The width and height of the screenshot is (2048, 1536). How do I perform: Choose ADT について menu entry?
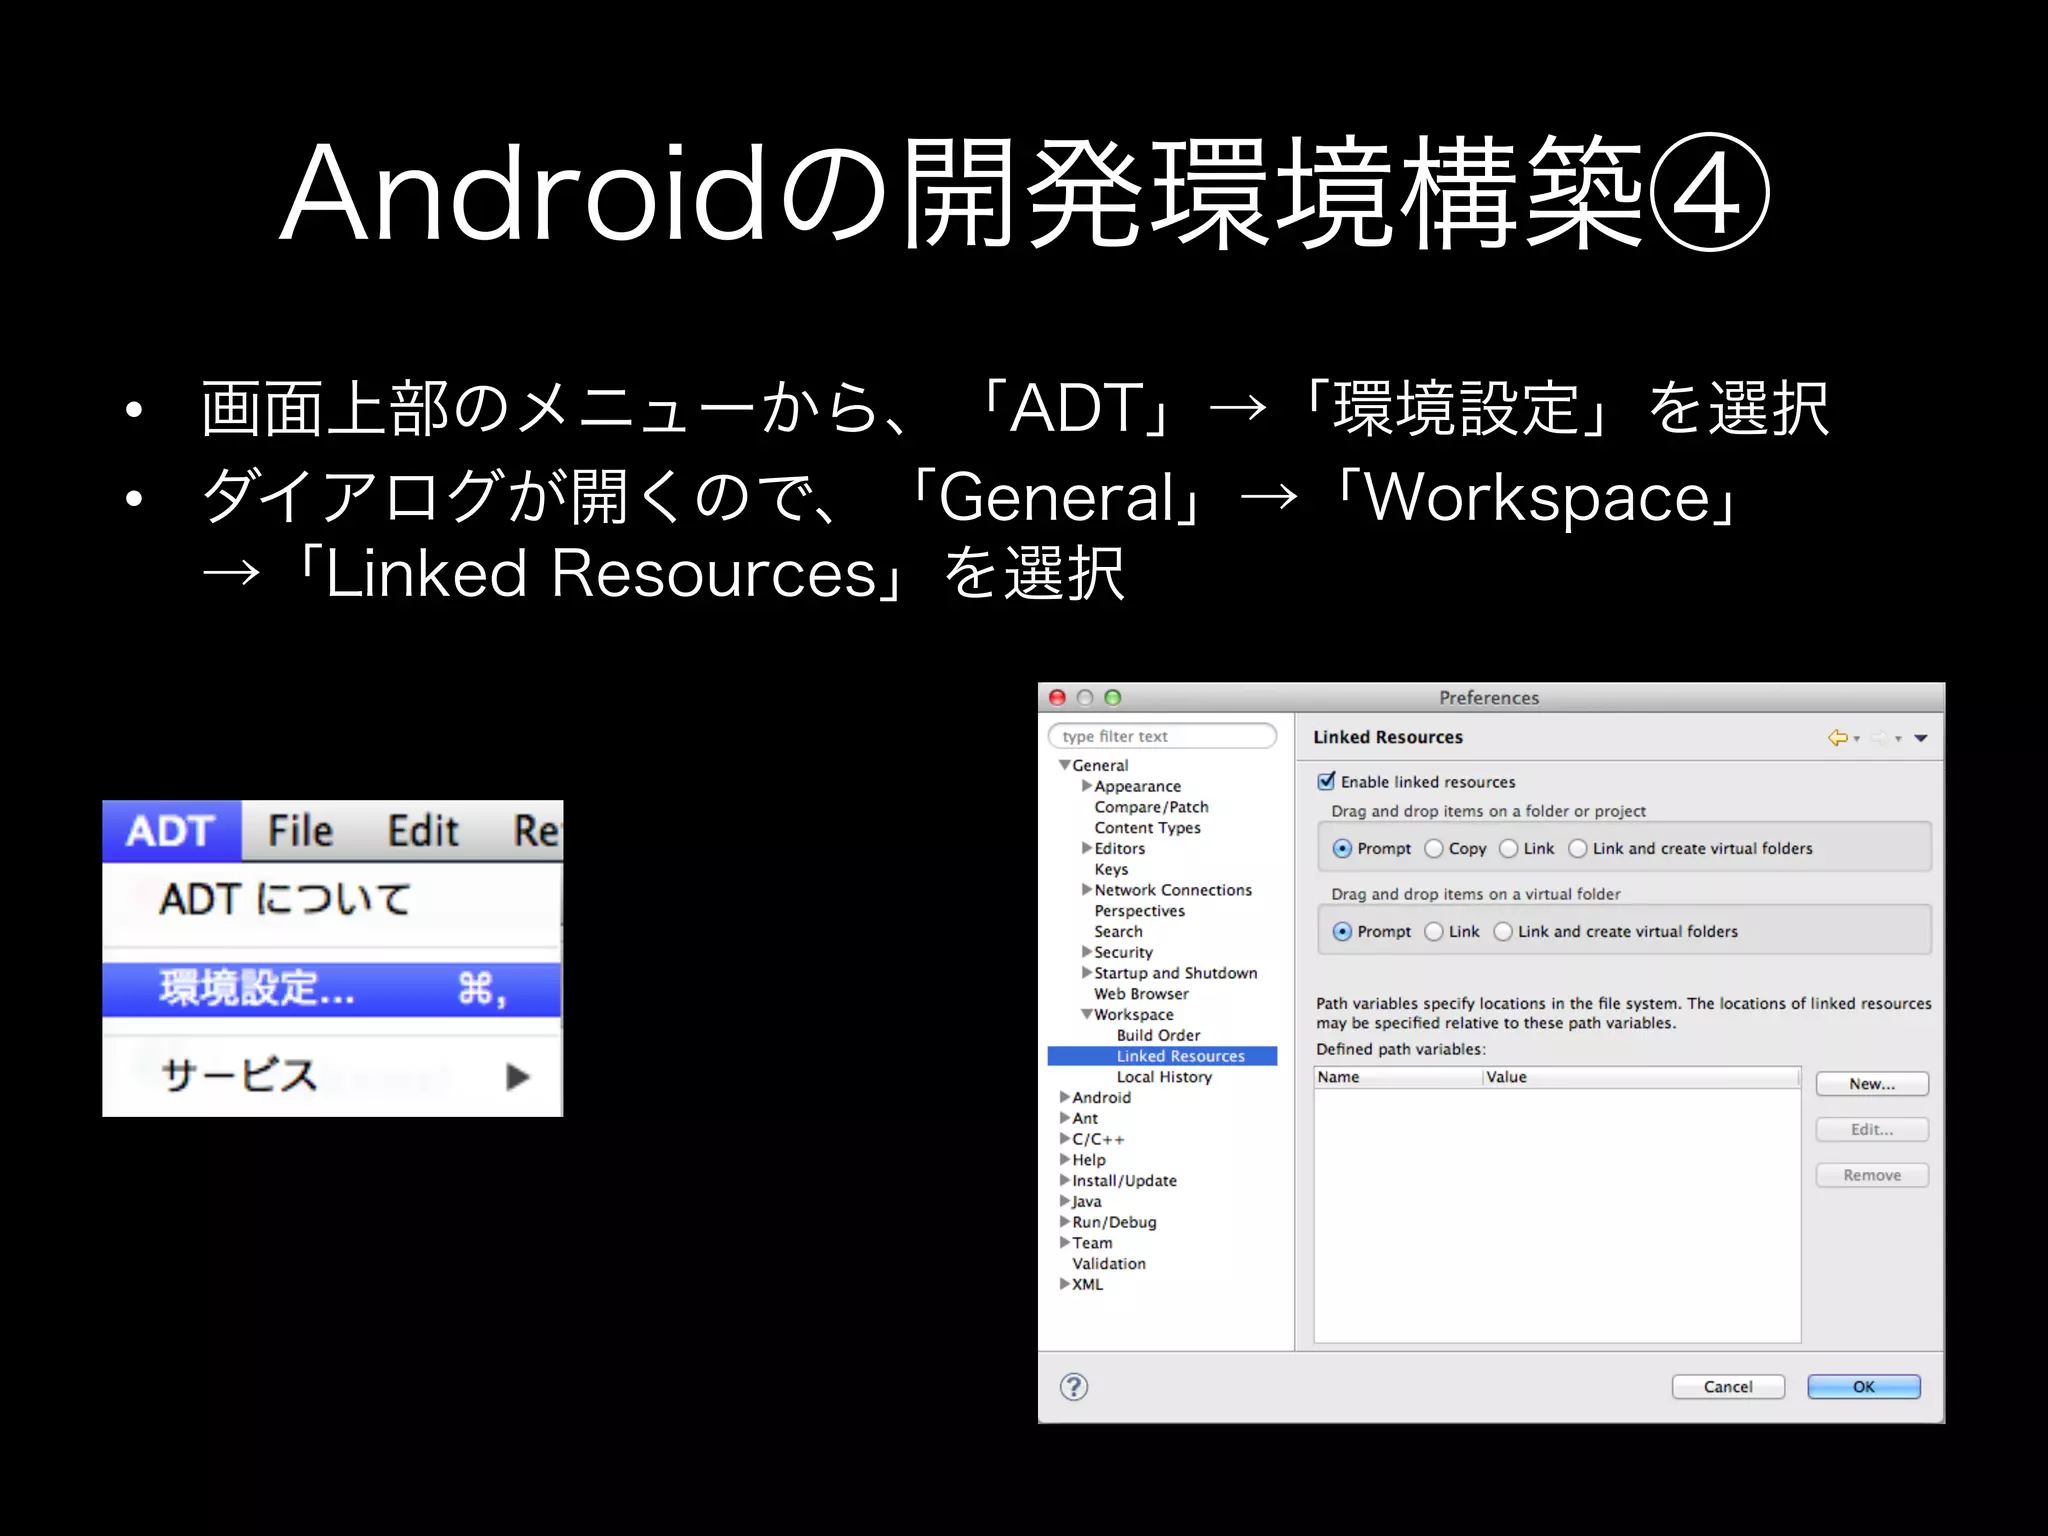331,899
